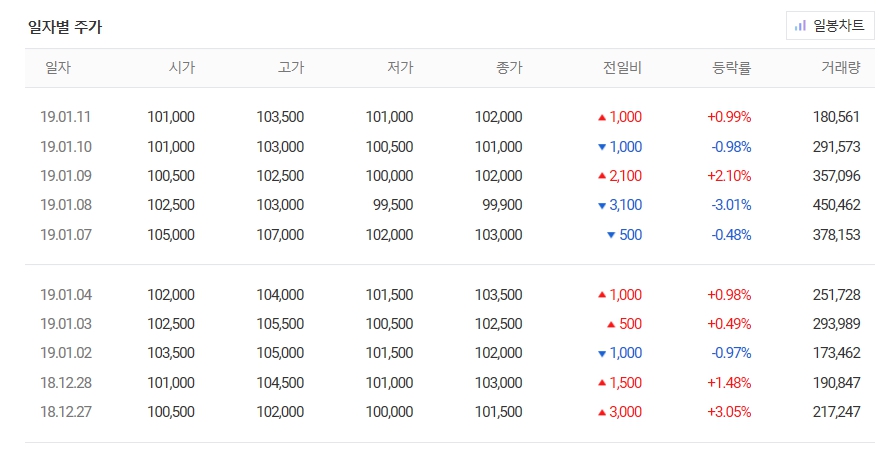Click the 99,500 low price

pyautogui.click(x=393, y=205)
